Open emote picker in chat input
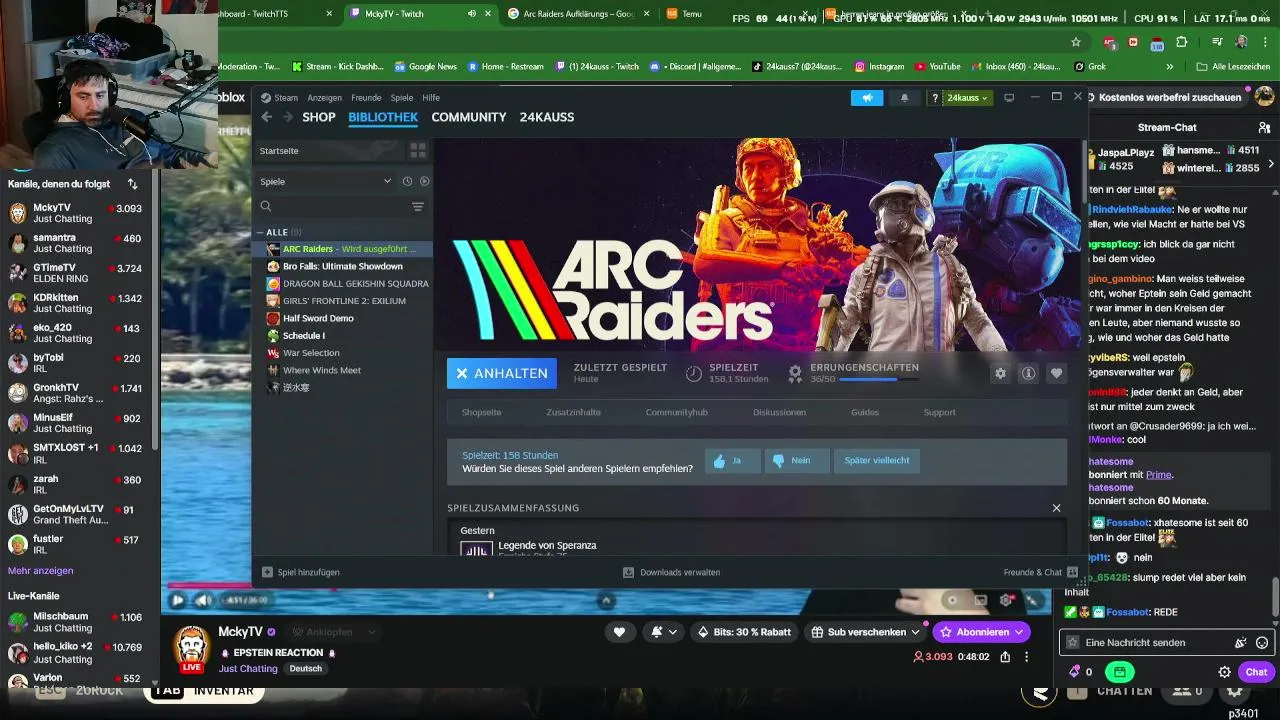Viewport: 1280px width, 720px height. coord(1262,643)
